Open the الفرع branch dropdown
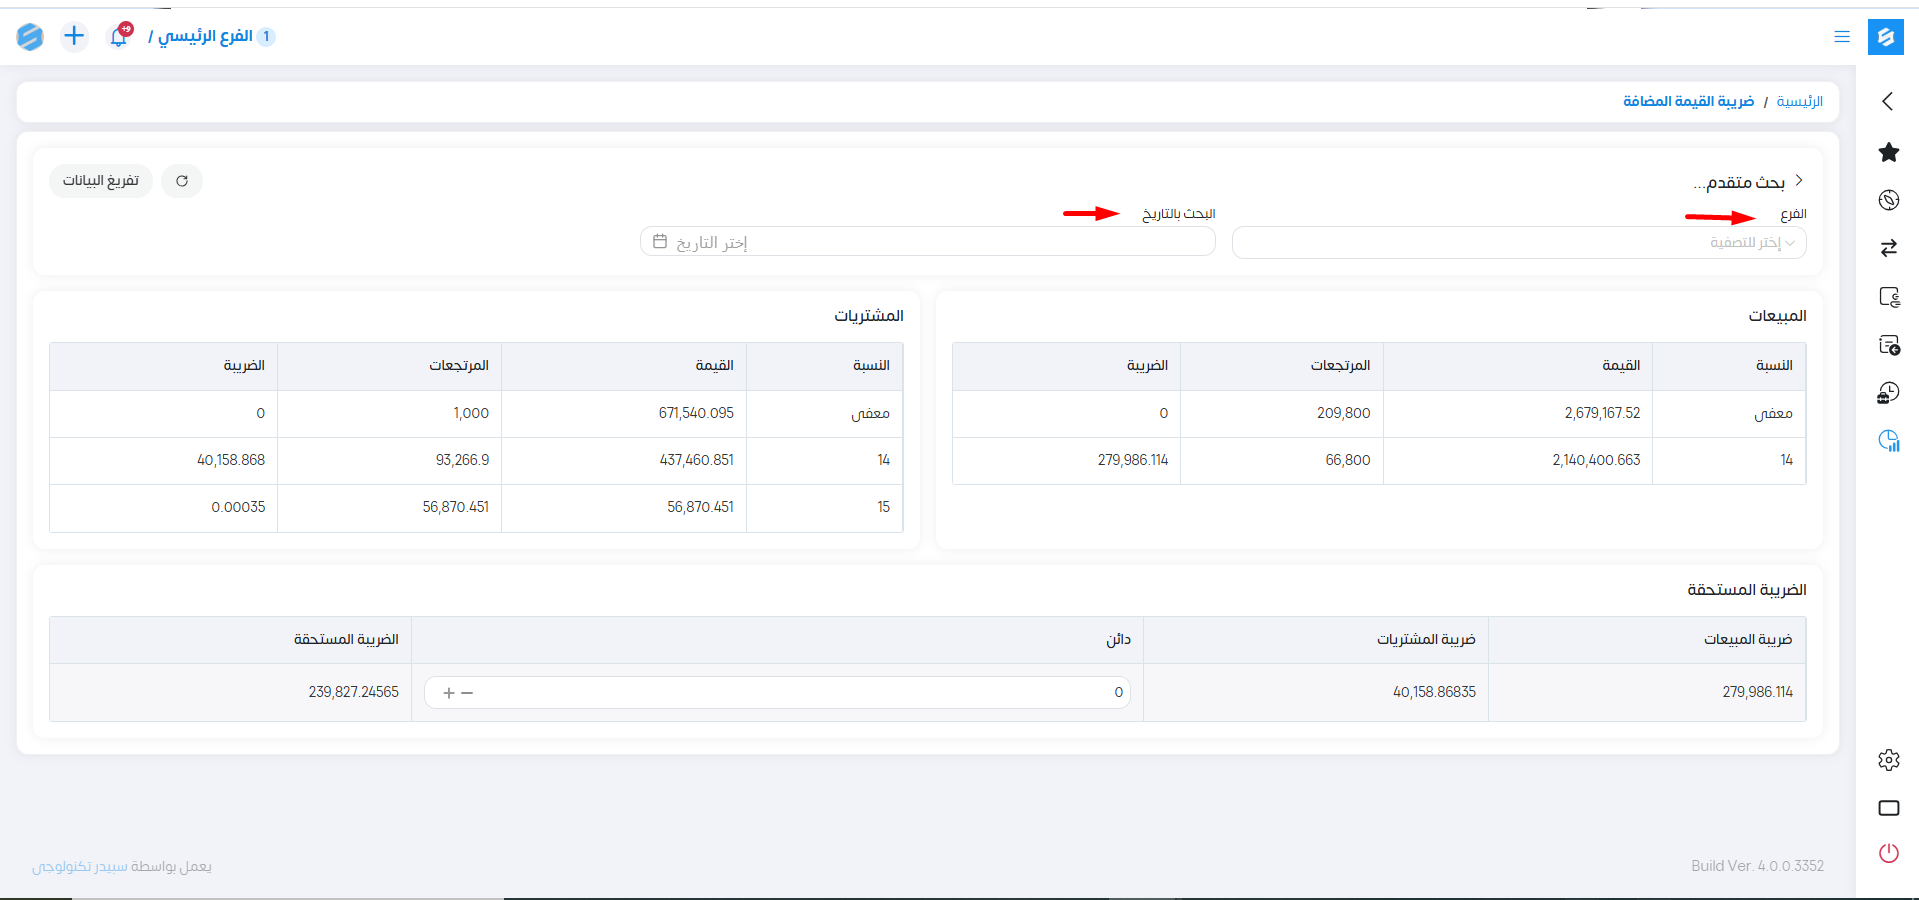Screen dimensions: 1919x900 click(x=1518, y=243)
